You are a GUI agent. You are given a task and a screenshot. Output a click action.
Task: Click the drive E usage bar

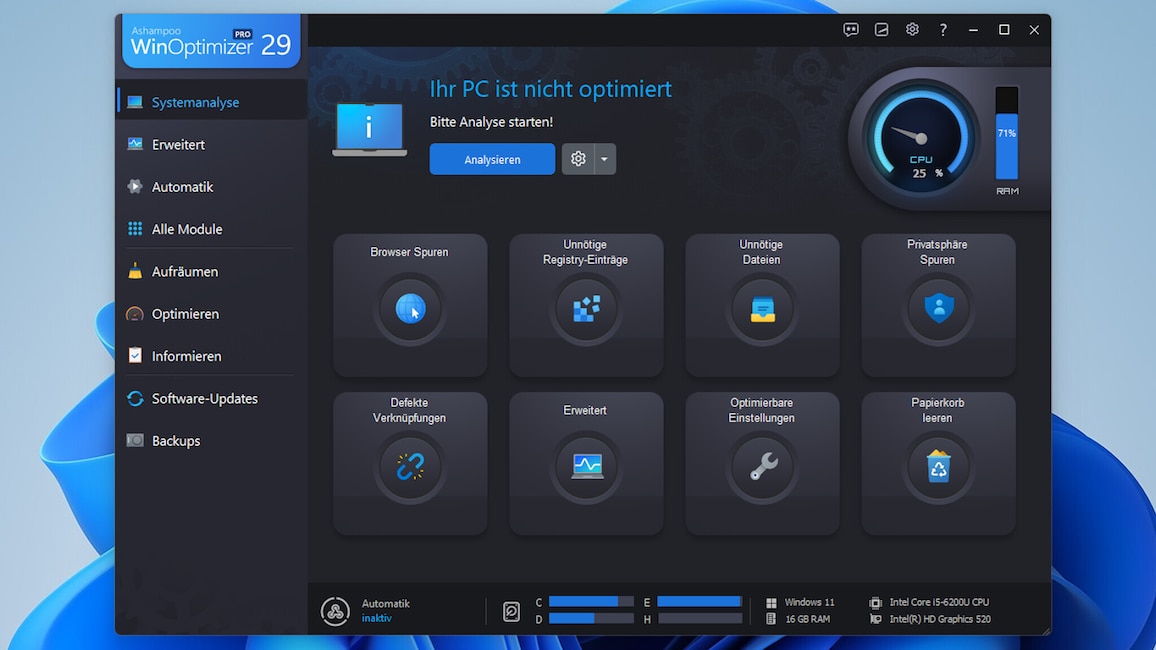700,602
